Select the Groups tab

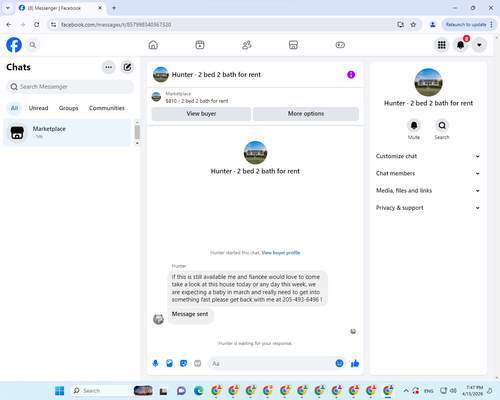[68, 108]
